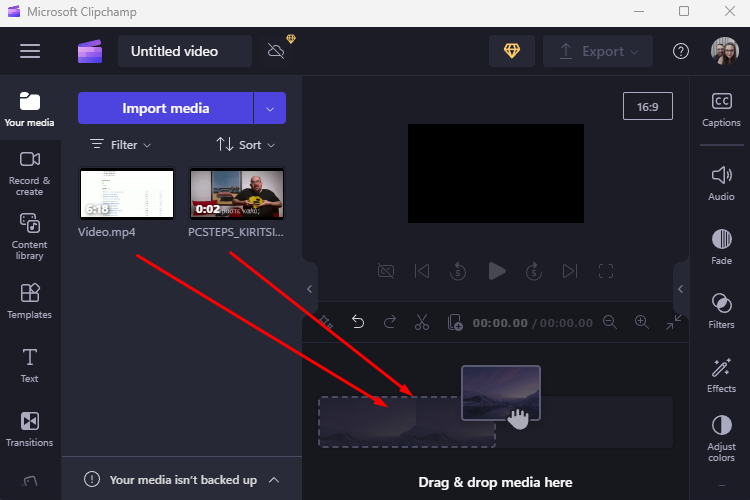Click the cloud backup disabled icon

point(276,51)
